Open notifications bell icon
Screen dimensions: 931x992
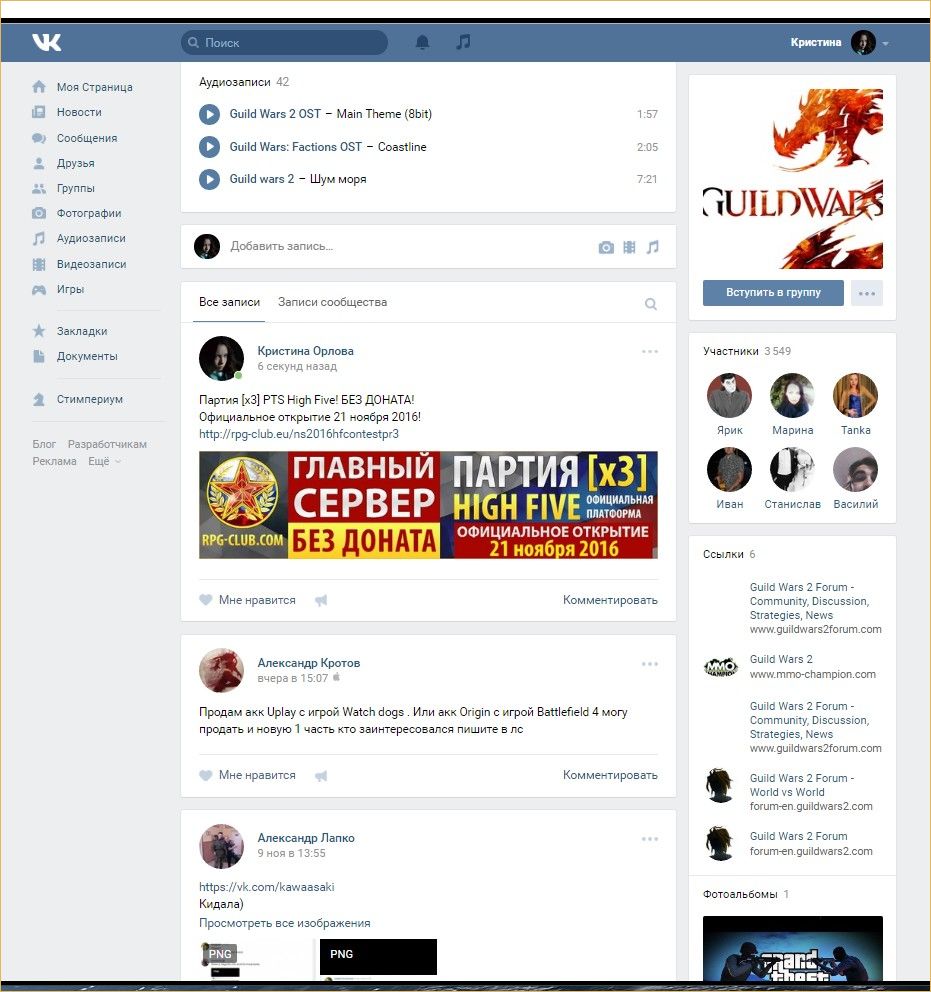[422, 42]
